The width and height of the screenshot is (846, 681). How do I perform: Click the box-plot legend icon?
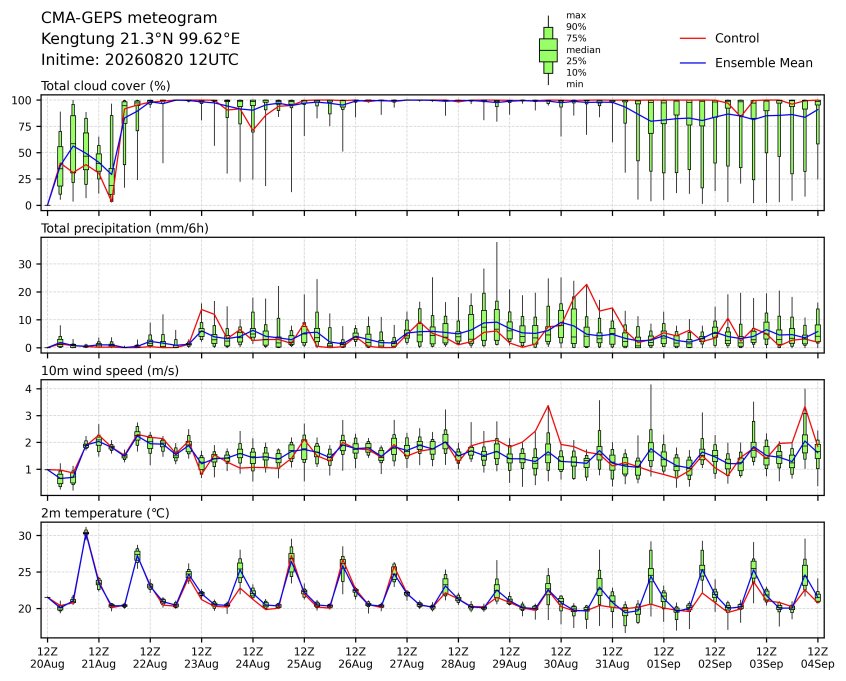coord(548,50)
